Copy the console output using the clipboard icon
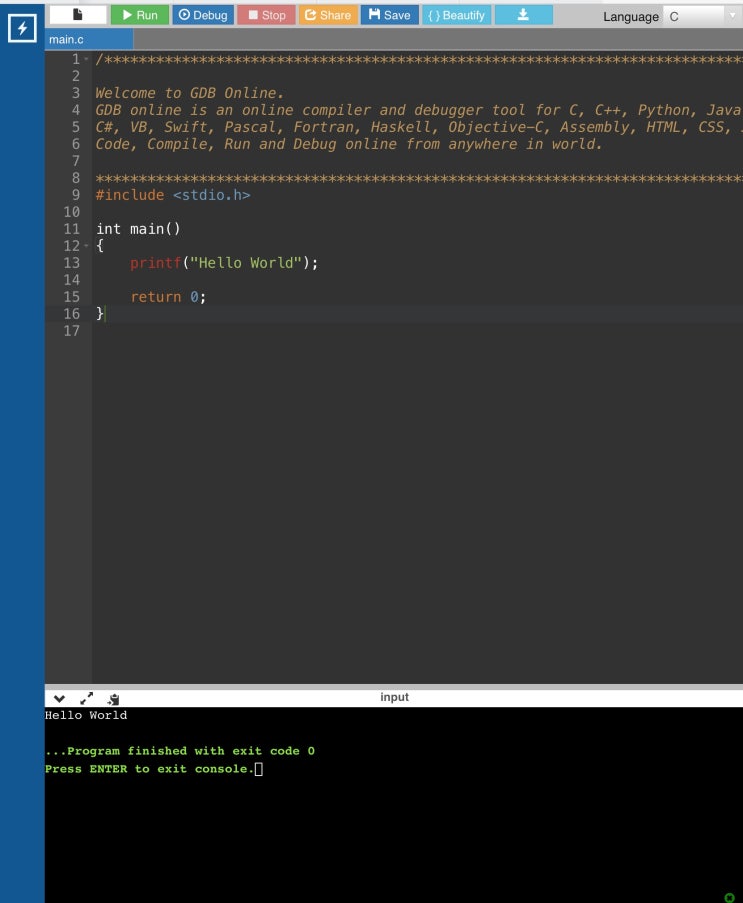Image resolution: width=743 pixels, height=903 pixels. 114,698
